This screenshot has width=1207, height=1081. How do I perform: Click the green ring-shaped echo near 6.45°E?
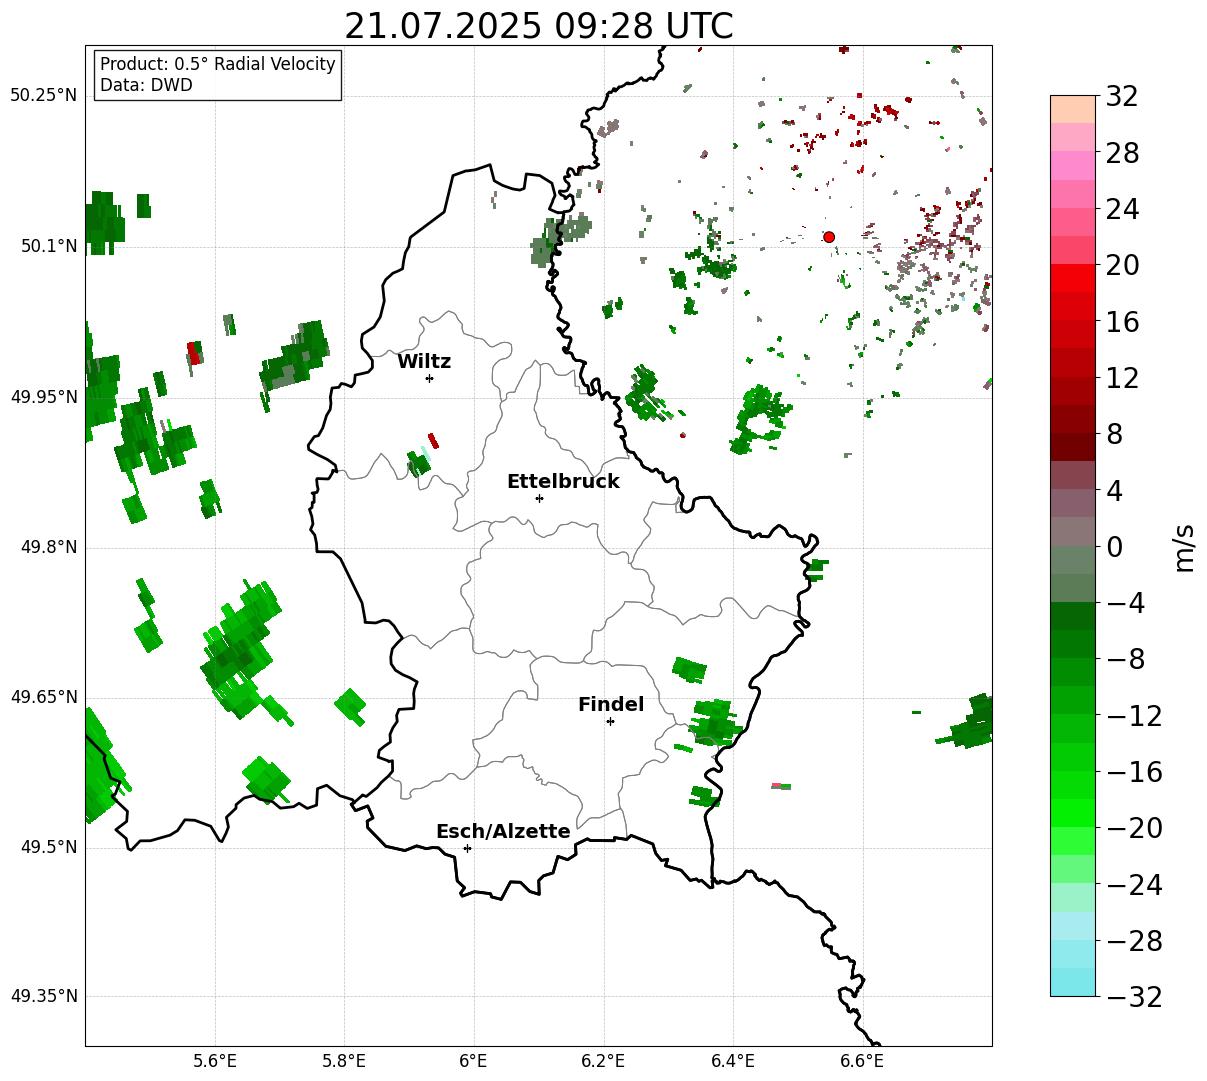759,420
